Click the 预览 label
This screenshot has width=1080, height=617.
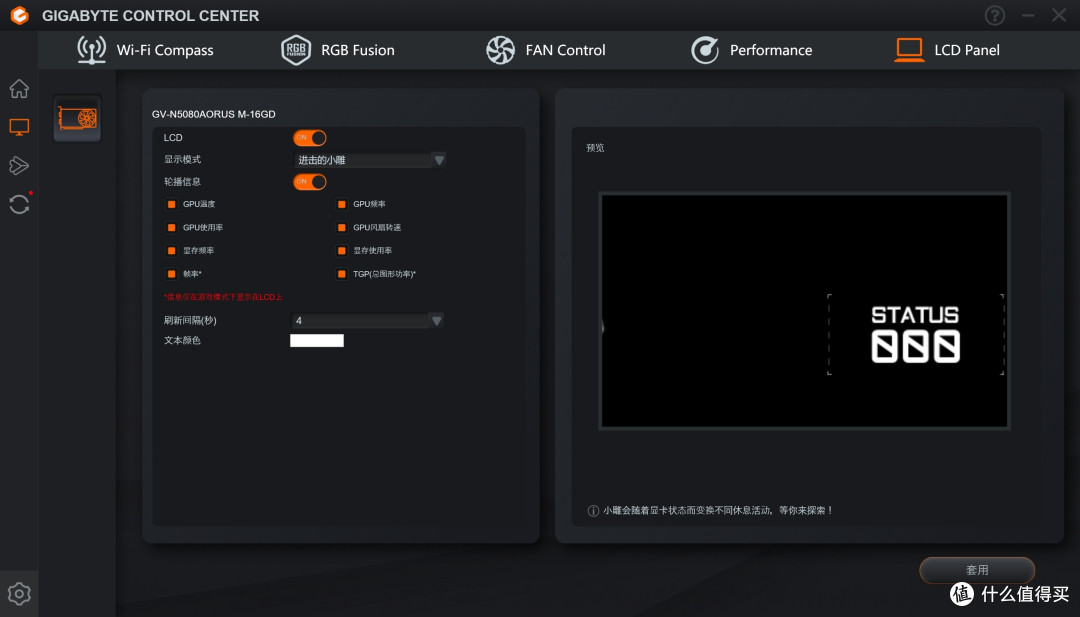tap(595, 148)
